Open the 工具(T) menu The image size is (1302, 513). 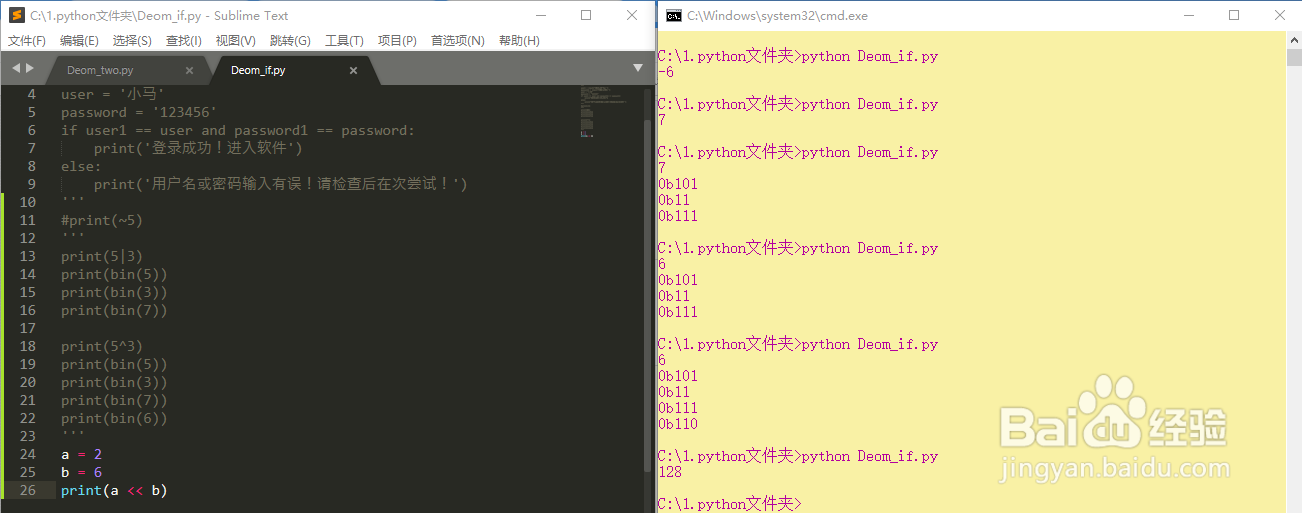pyautogui.click(x=344, y=41)
